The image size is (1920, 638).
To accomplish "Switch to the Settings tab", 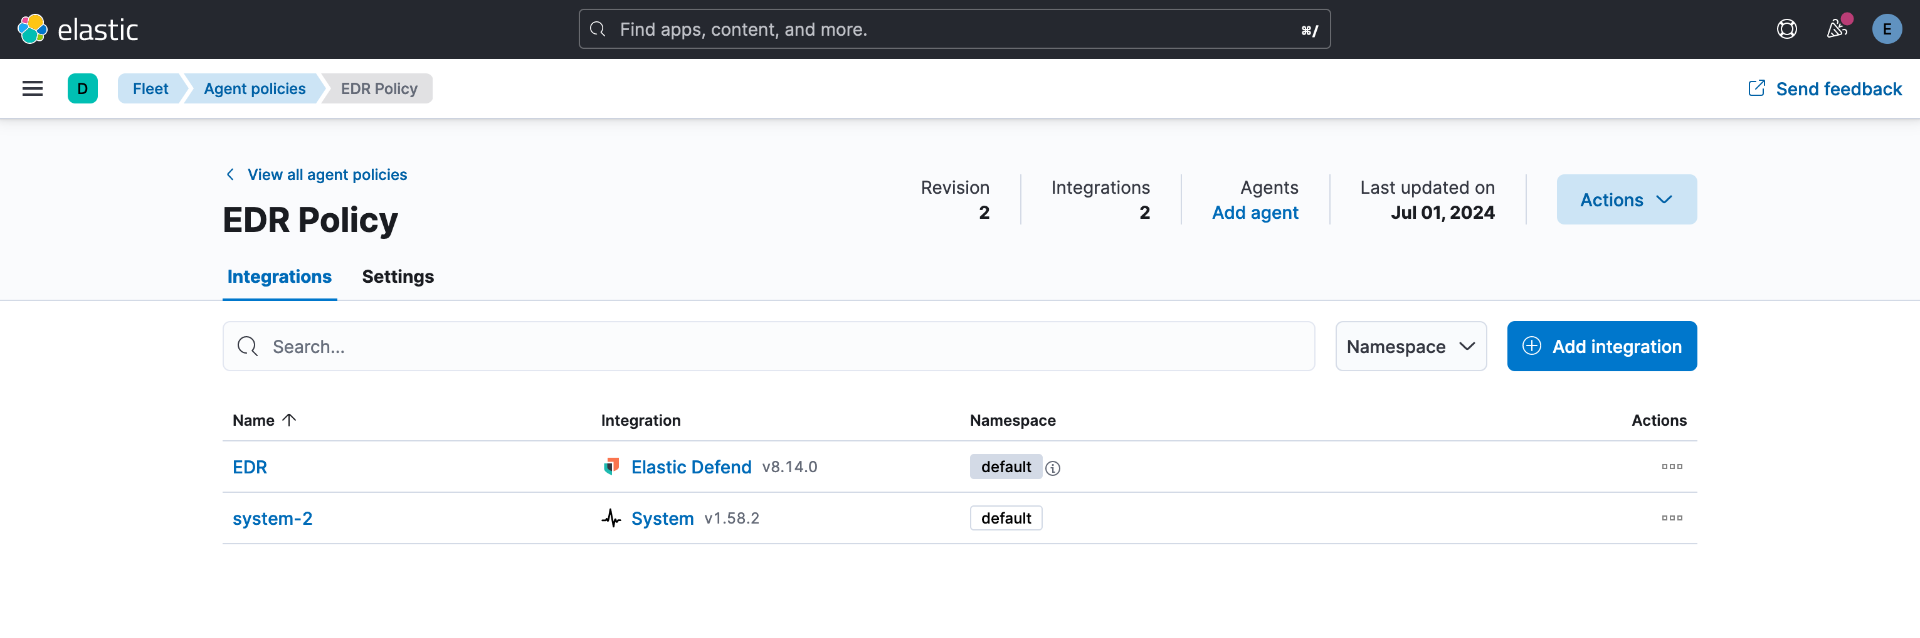I will coord(398,277).
